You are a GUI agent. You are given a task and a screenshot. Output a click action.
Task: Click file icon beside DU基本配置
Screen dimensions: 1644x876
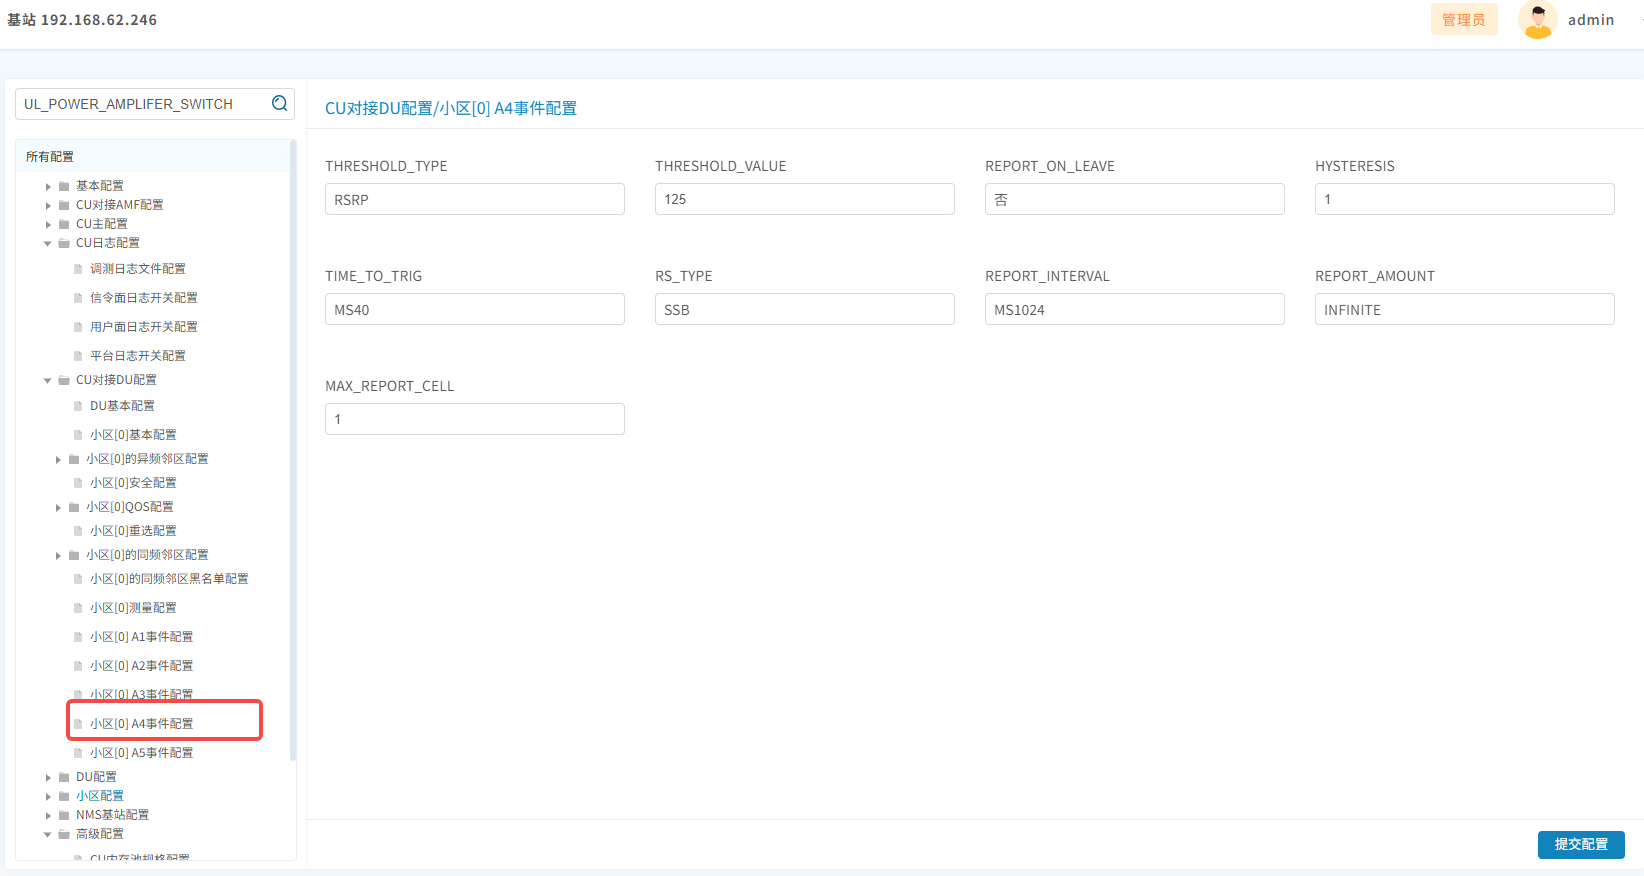click(x=78, y=406)
